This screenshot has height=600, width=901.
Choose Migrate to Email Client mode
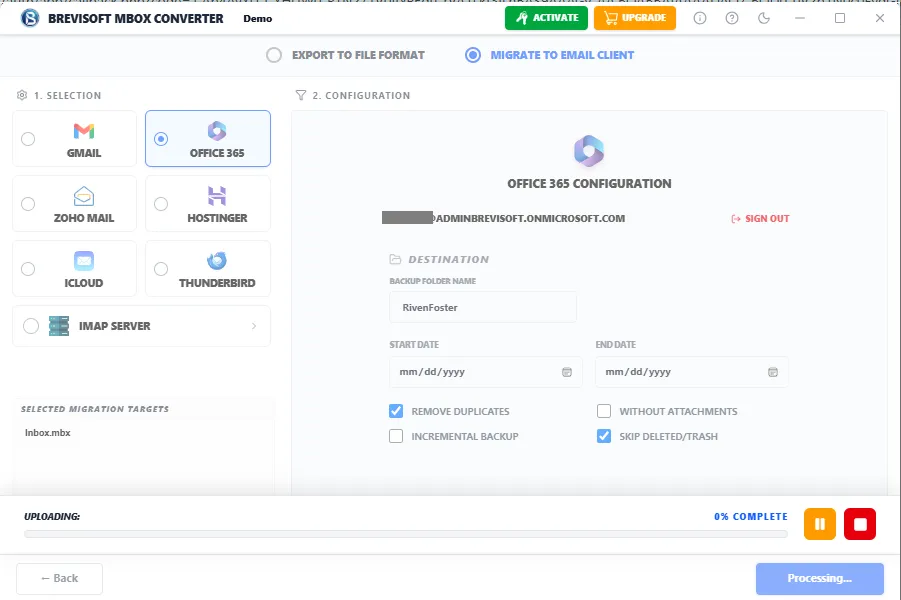549,55
